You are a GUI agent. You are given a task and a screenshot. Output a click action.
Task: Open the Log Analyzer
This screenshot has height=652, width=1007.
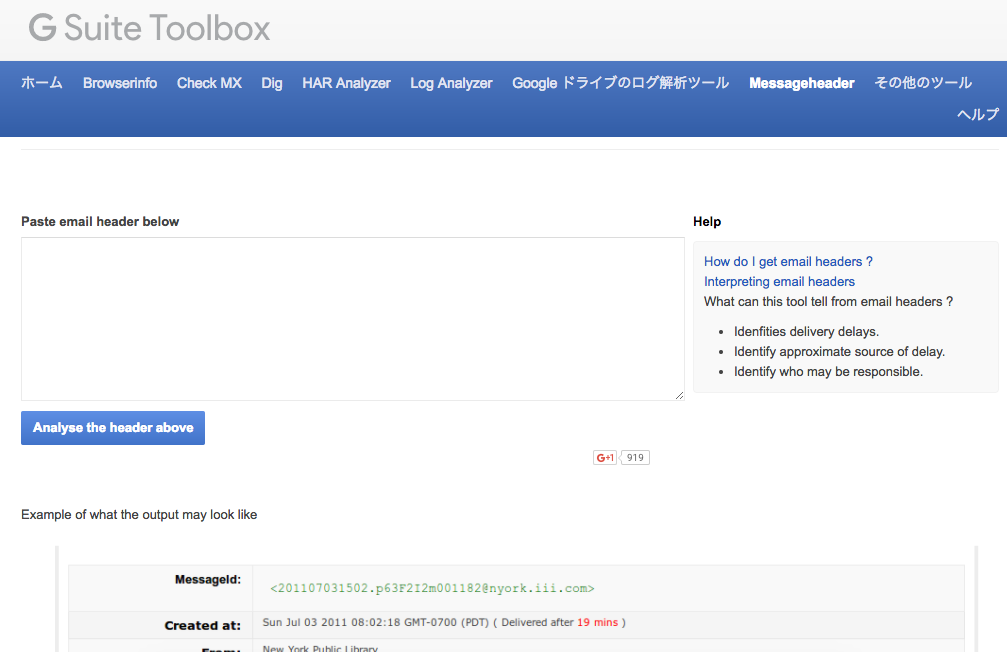point(451,83)
